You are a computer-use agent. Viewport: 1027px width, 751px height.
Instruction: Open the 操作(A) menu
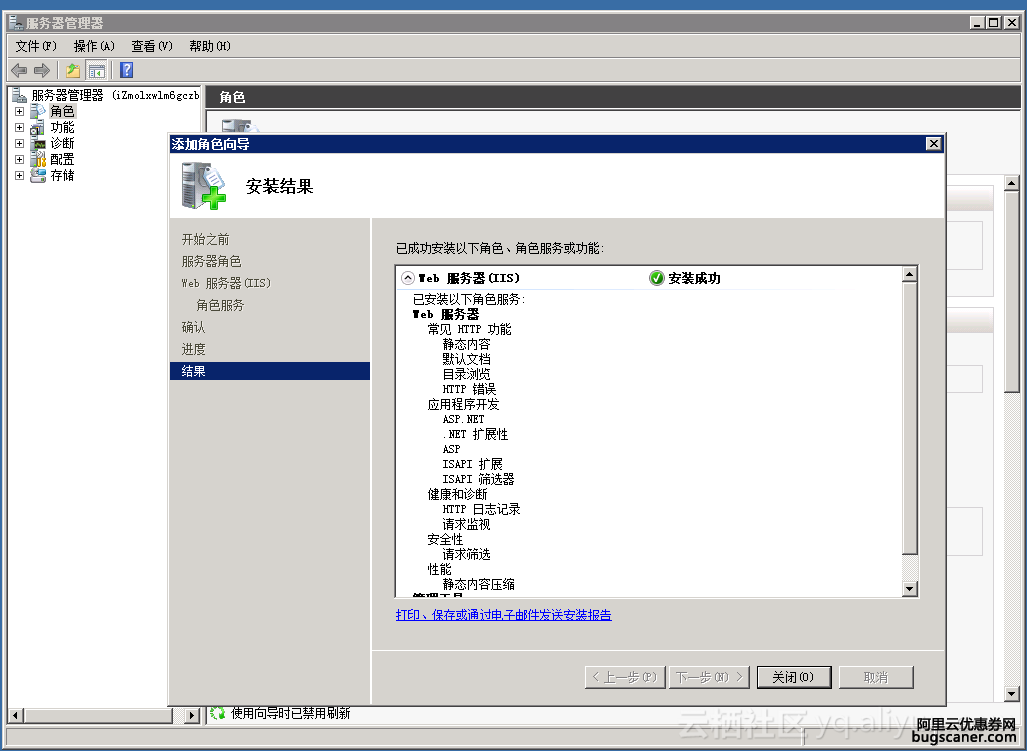(x=94, y=46)
